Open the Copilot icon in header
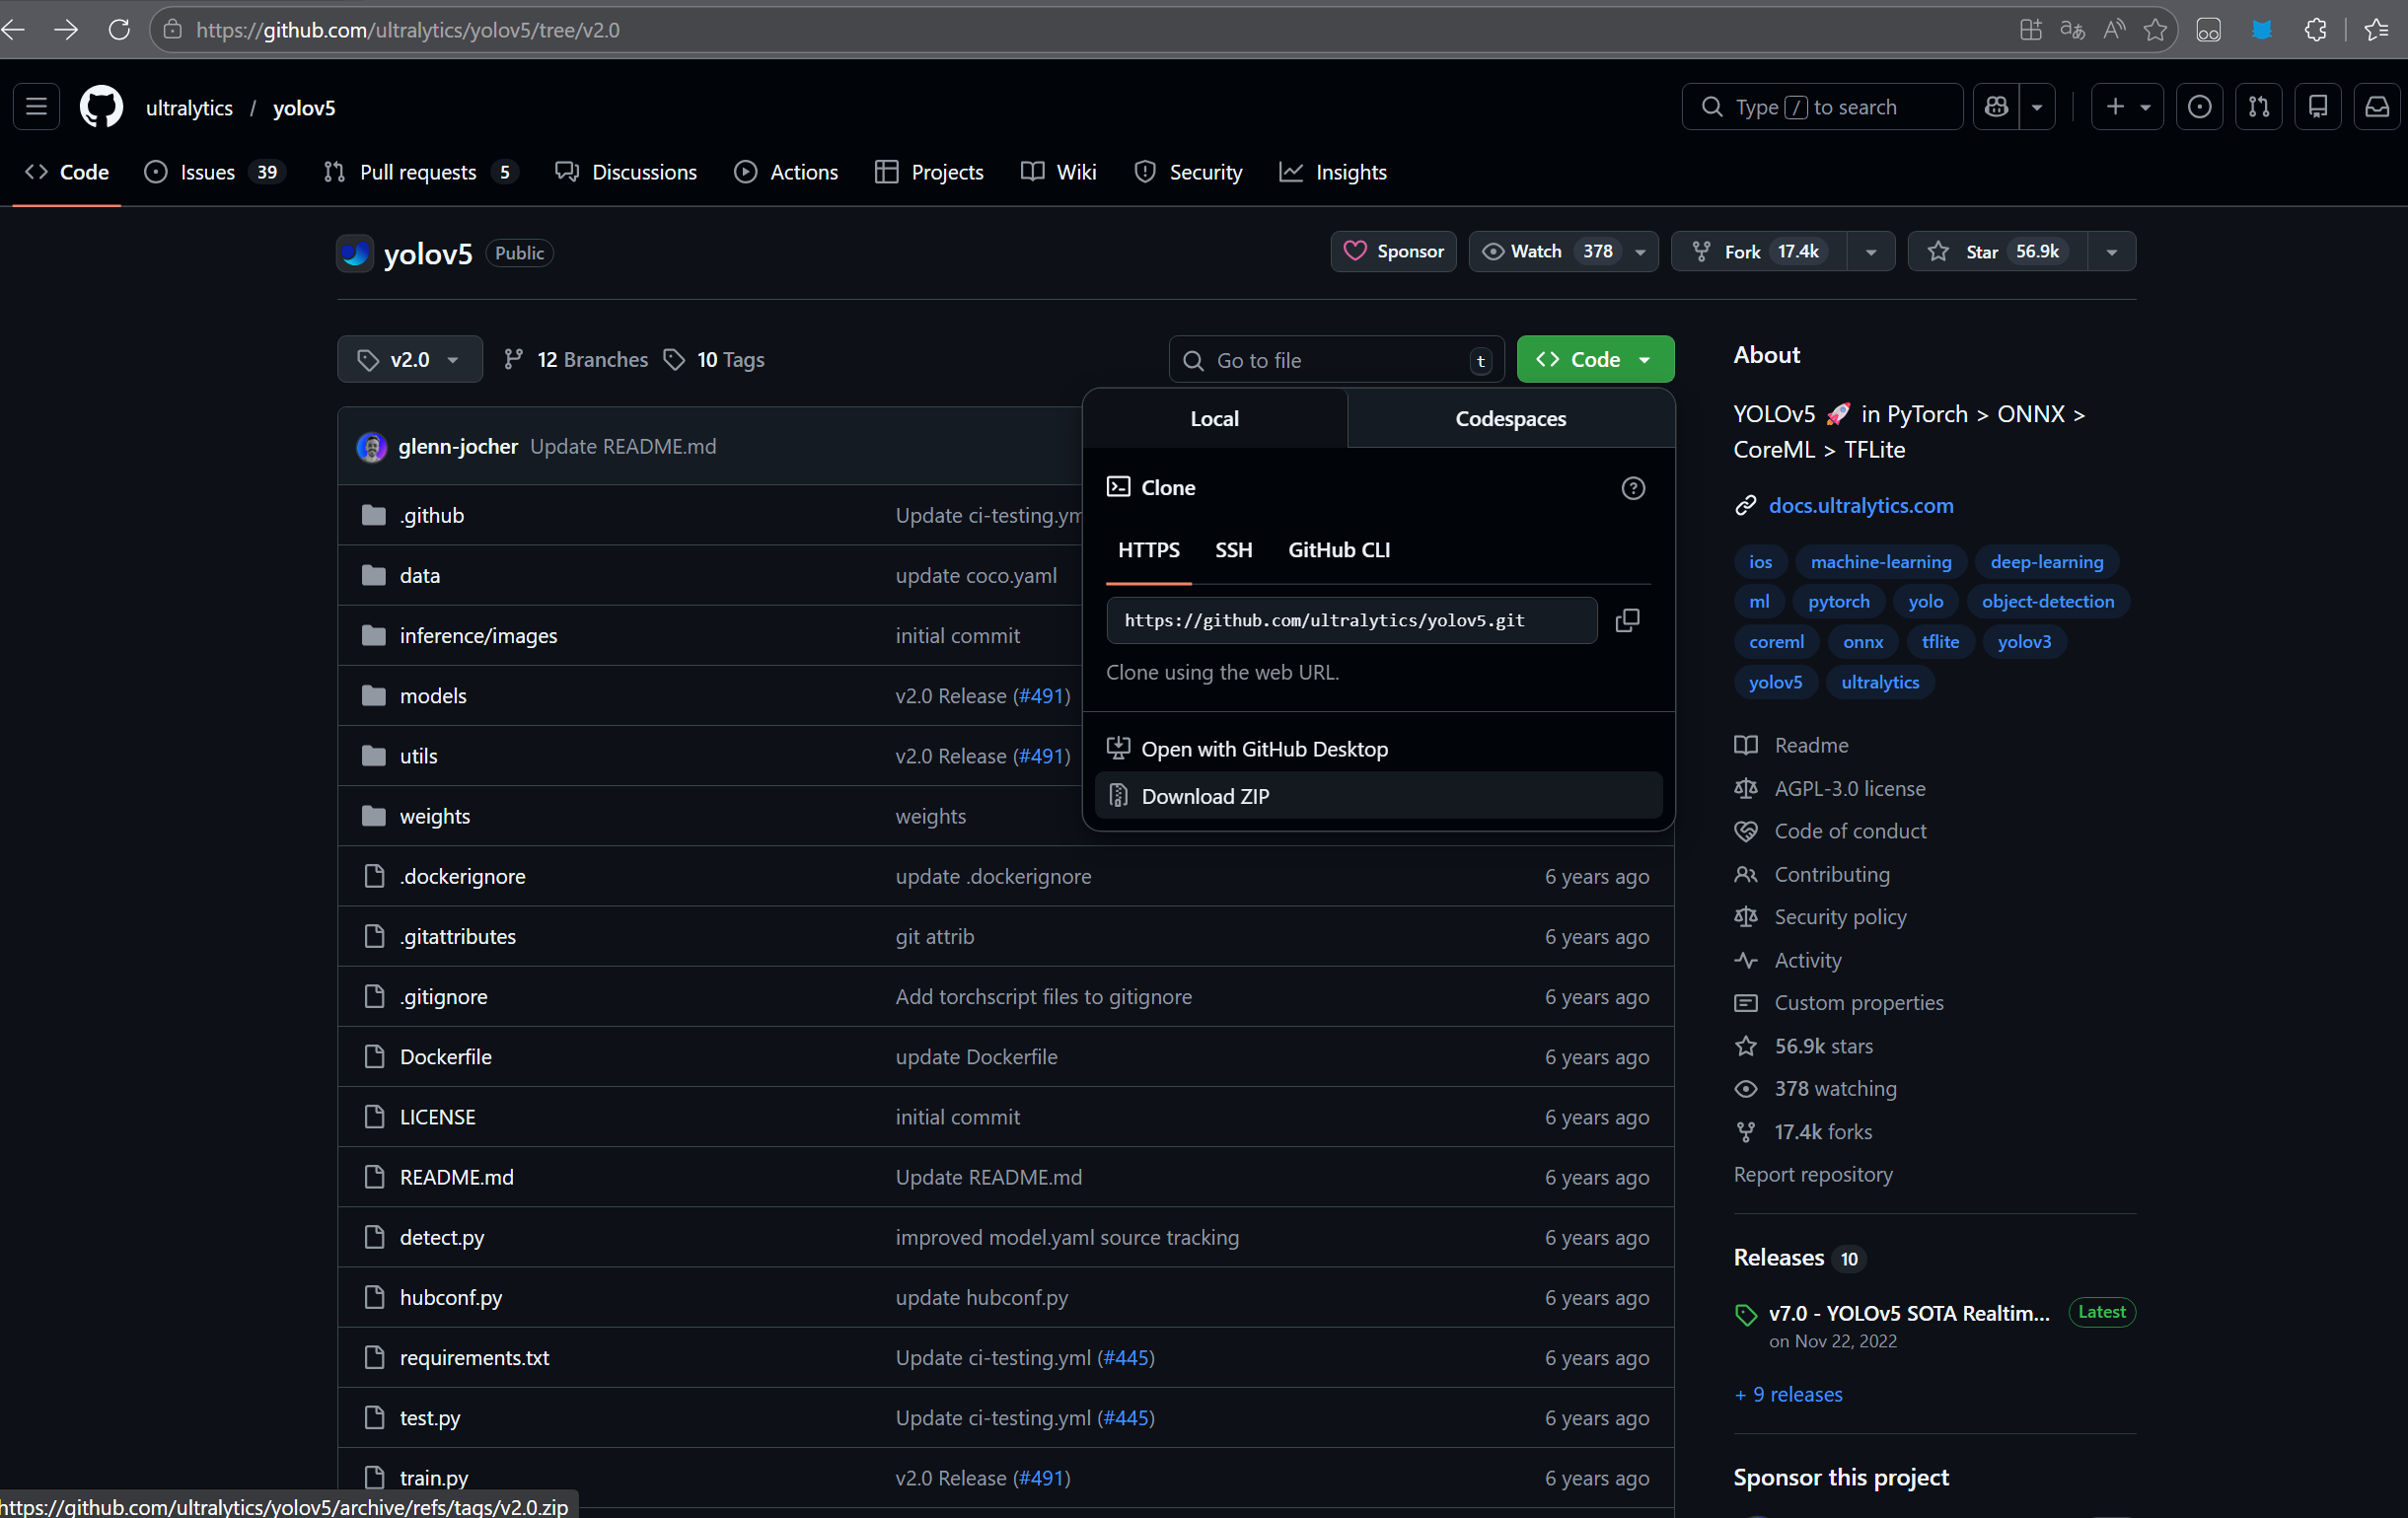The height and width of the screenshot is (1518, 2408). point(1996,107)
